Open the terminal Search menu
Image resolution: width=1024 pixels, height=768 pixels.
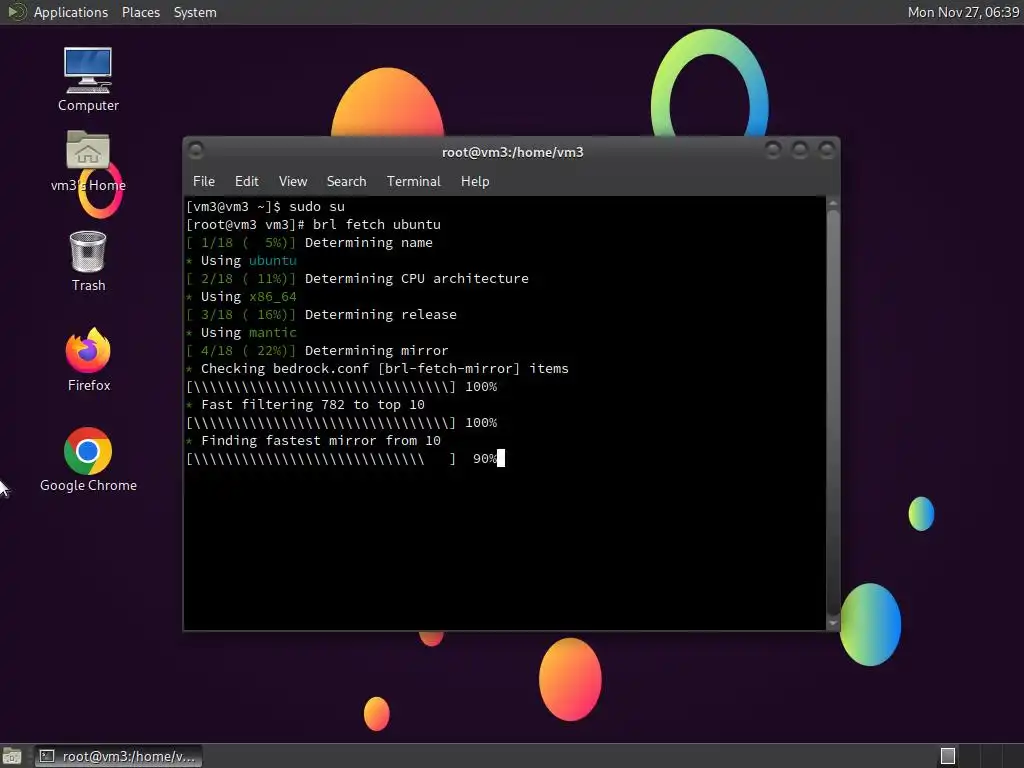coord(346,182)
